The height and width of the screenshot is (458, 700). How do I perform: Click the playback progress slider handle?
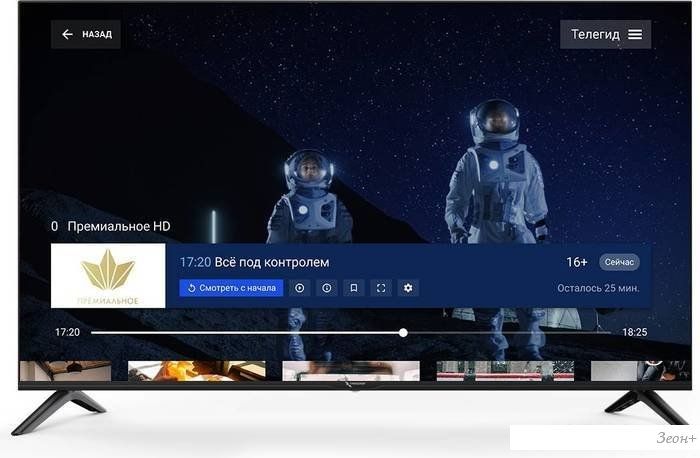tap(403, 332)
